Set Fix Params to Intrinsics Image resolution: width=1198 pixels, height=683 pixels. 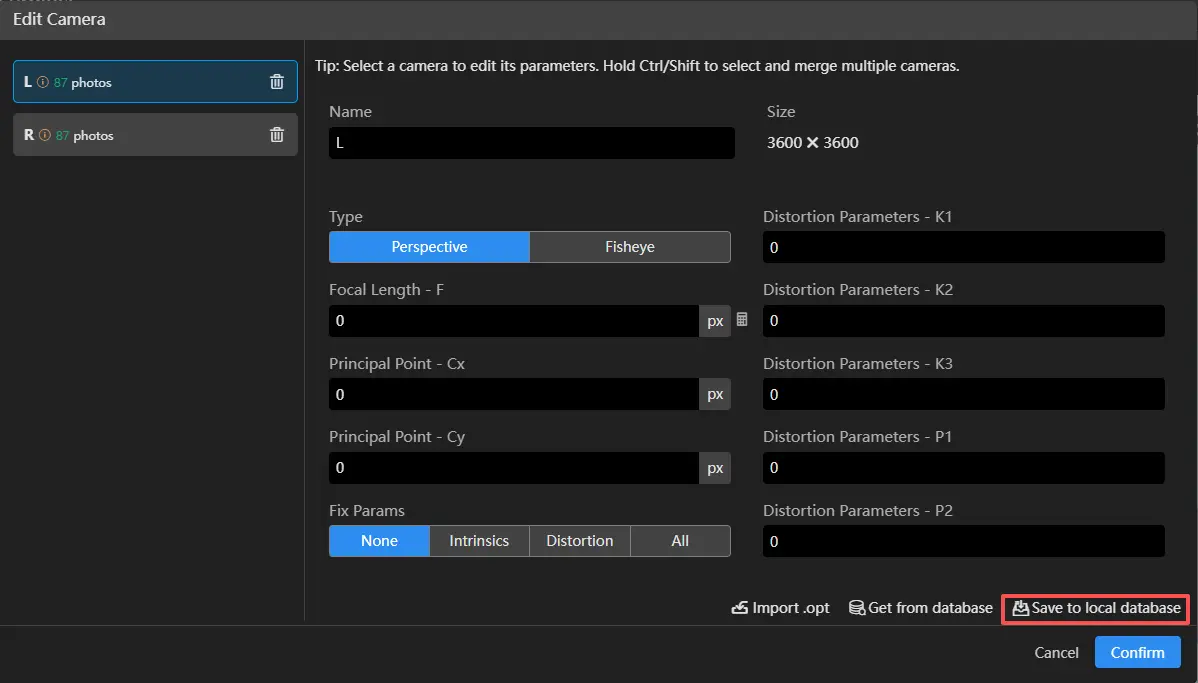pyautogui.click(x=479, y=541)
